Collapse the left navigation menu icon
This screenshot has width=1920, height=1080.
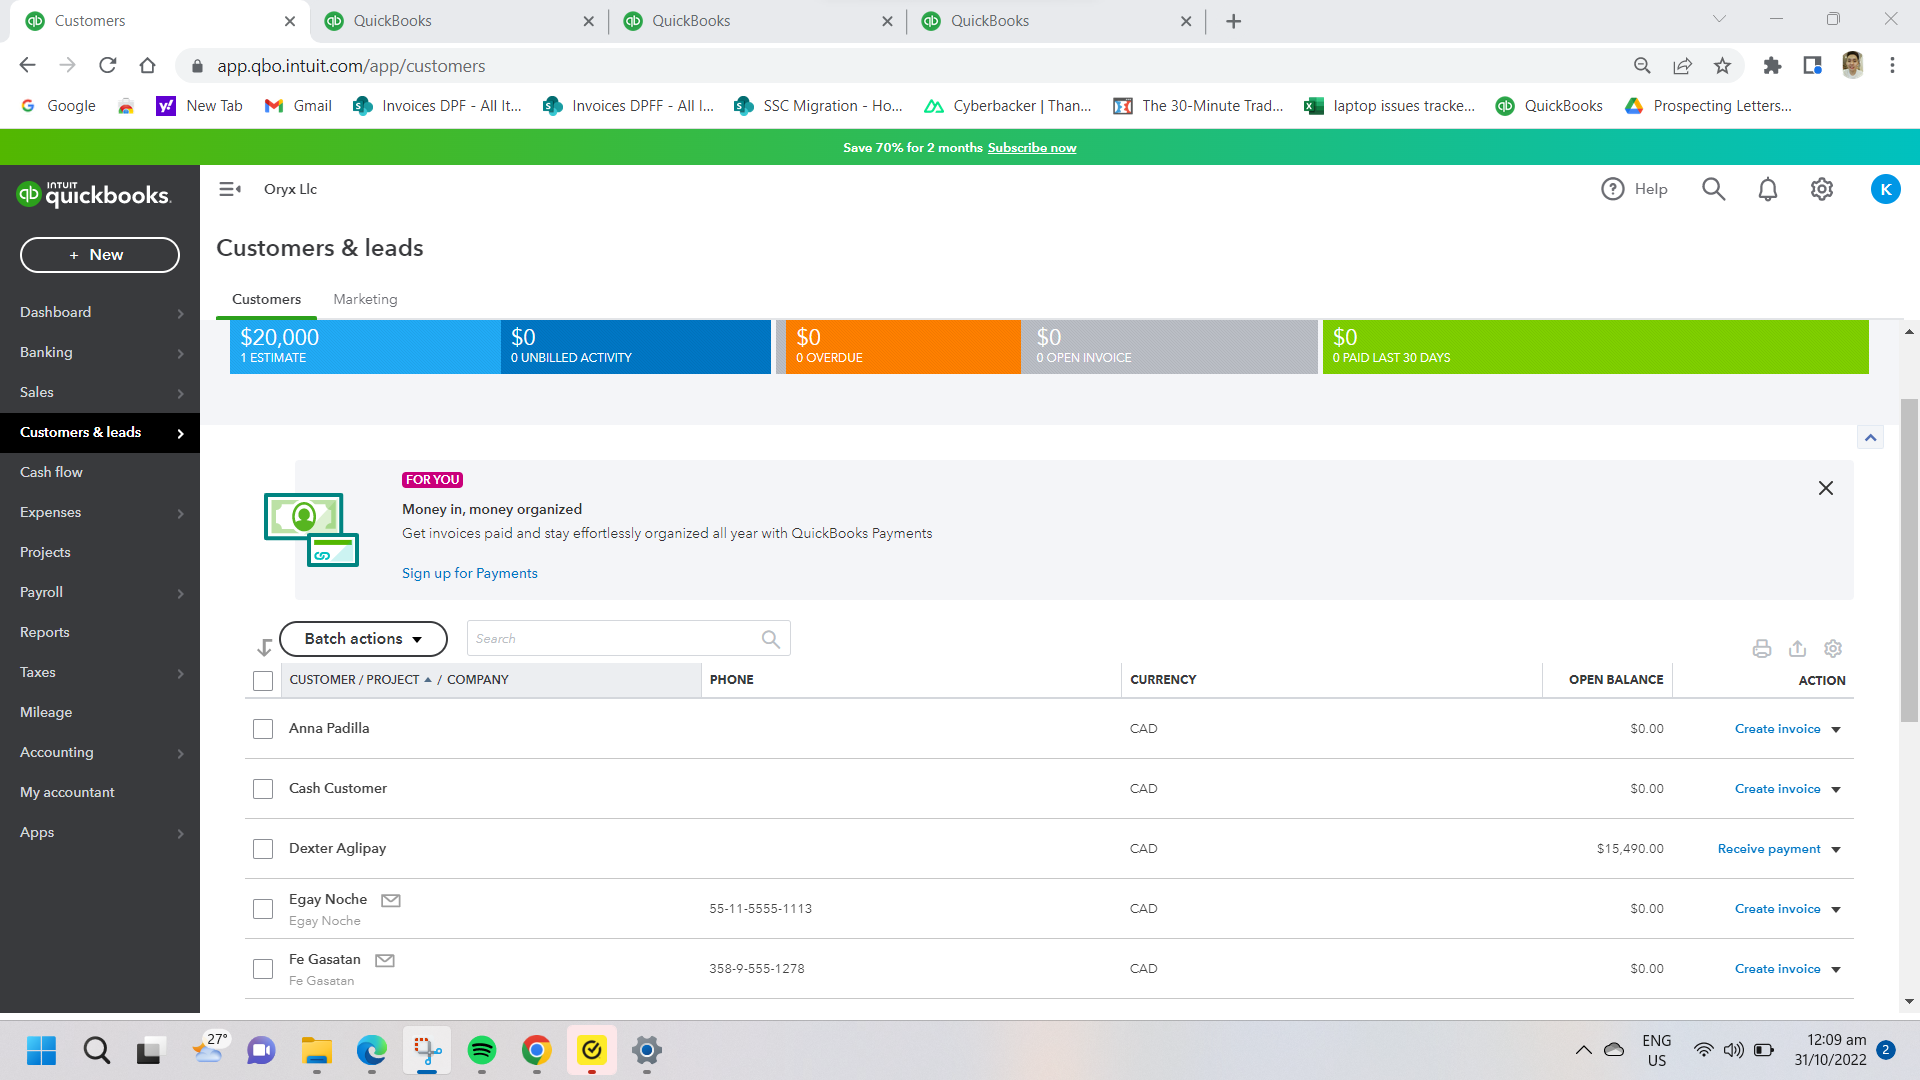230,189
